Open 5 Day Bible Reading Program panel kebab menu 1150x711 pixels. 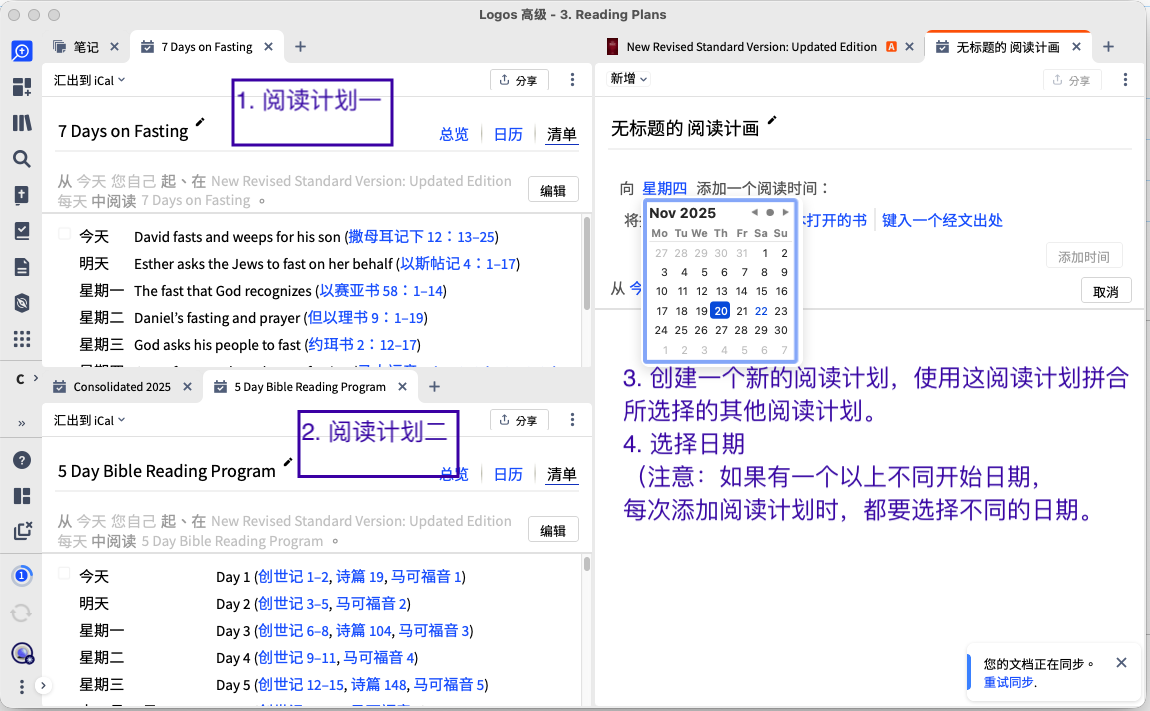tap(572, 420)
